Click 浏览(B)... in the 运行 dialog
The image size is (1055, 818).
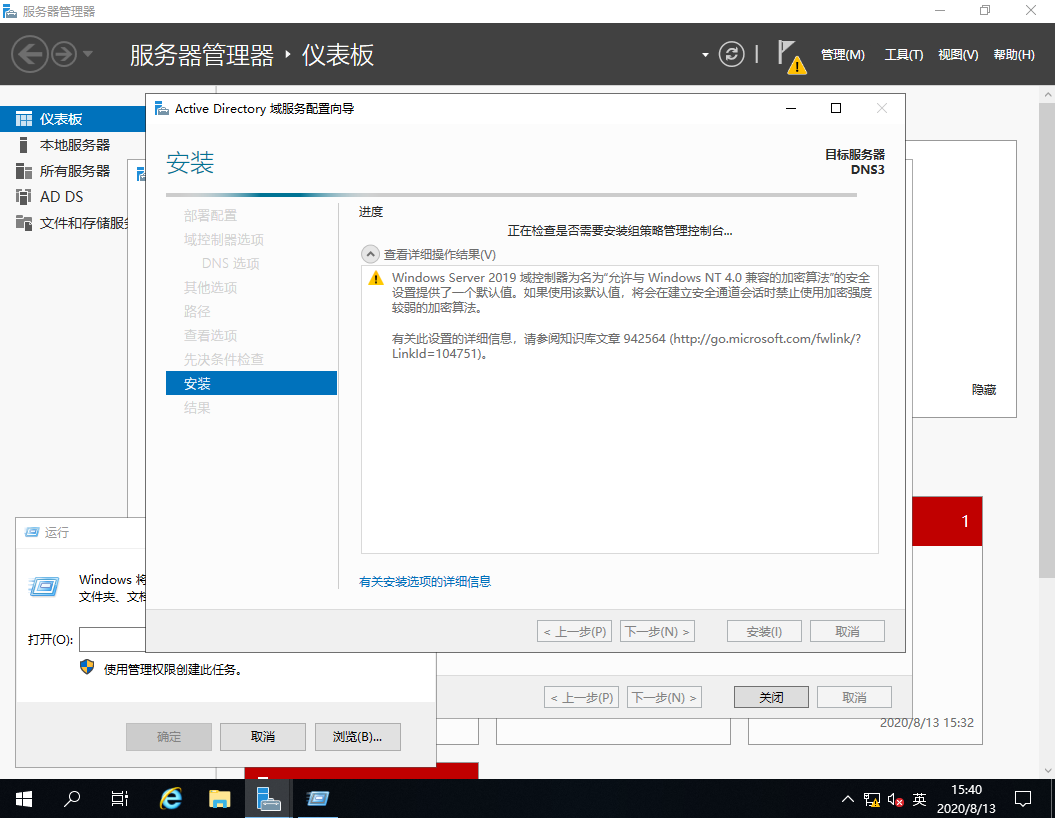click(x=357, y=737)
